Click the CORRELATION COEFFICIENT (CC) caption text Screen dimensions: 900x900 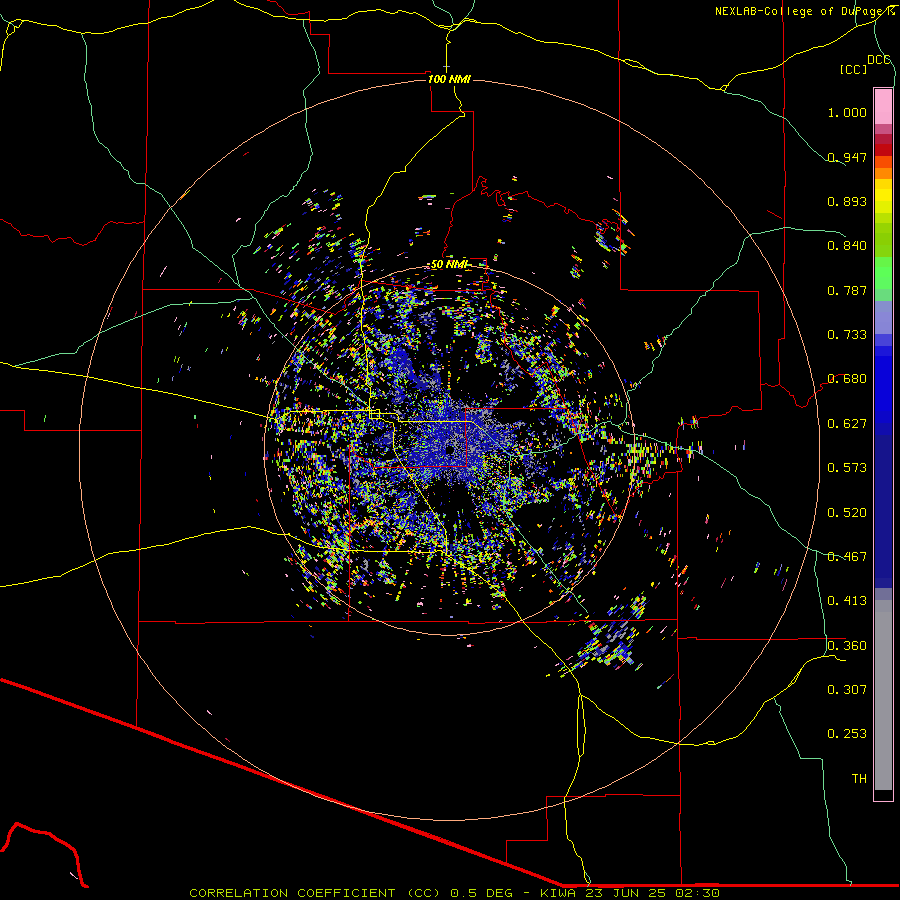[x=315, y=893]
